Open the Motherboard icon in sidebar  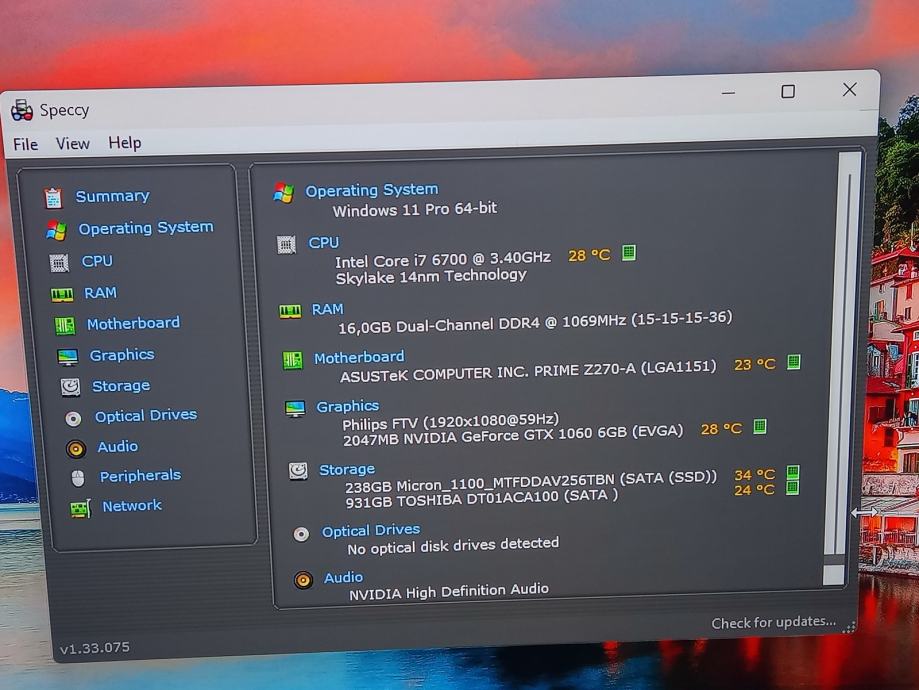click(64, 325)
